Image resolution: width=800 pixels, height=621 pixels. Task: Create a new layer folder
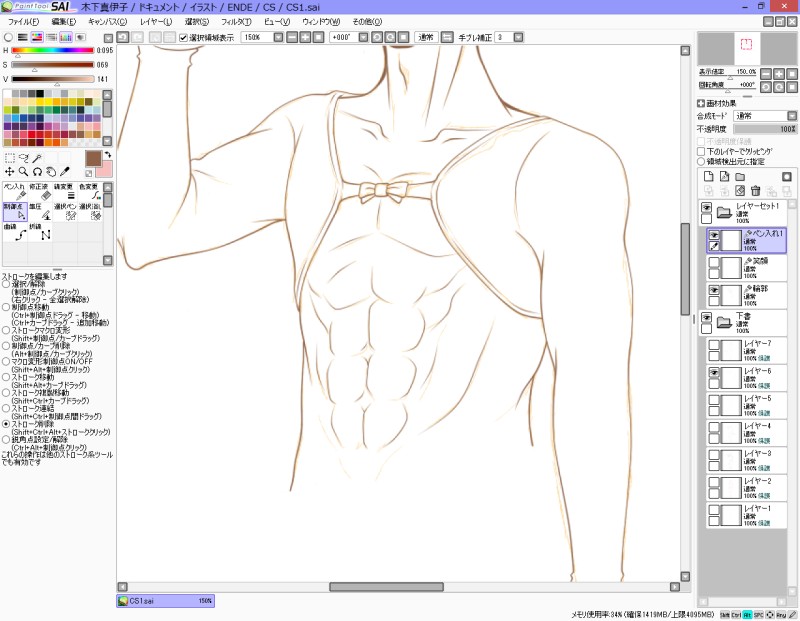[x=740, y=177]
